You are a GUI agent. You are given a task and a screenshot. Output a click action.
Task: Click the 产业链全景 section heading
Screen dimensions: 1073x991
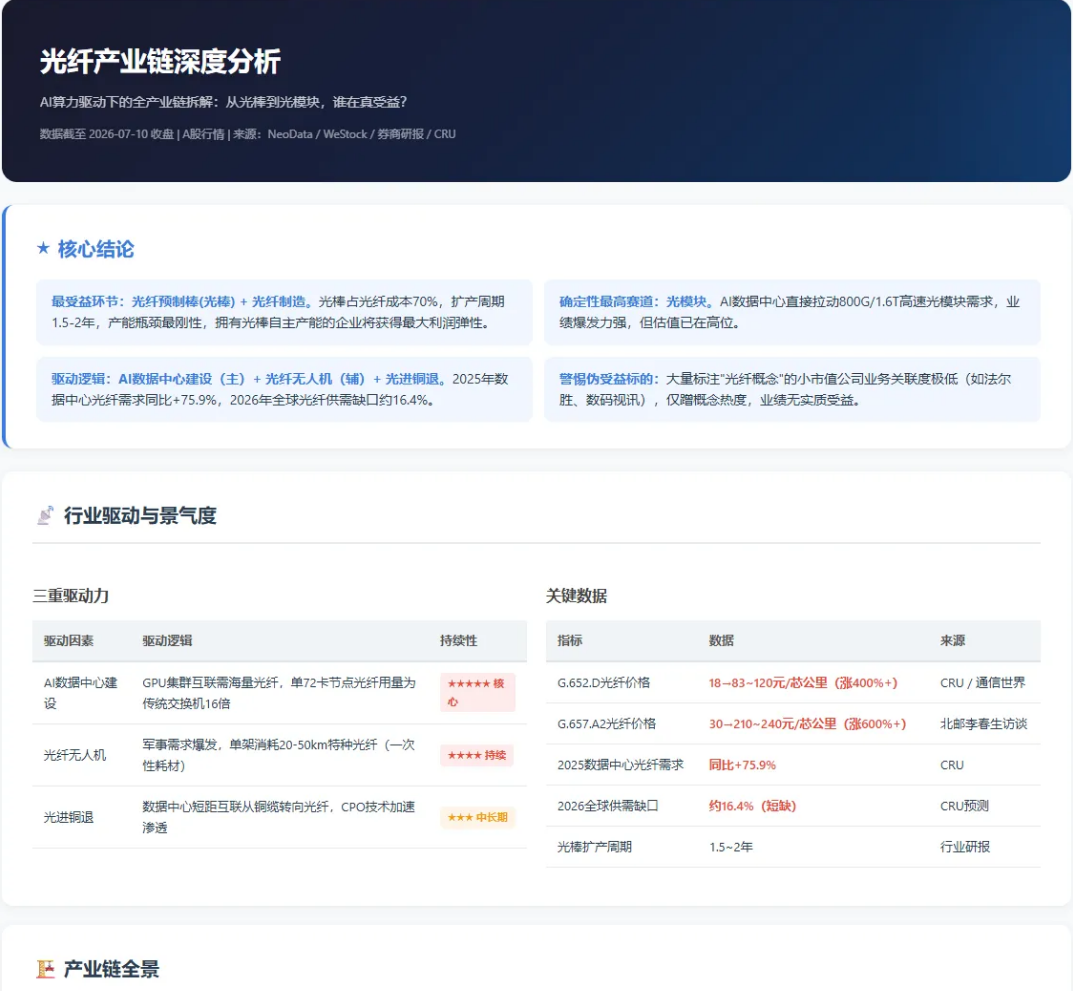pyautogui.click(x=112, y=969)
